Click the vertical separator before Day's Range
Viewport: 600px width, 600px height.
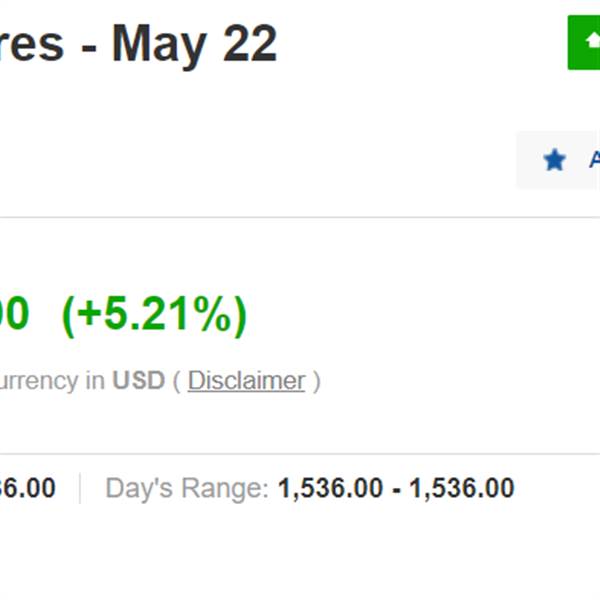point(80,489)
